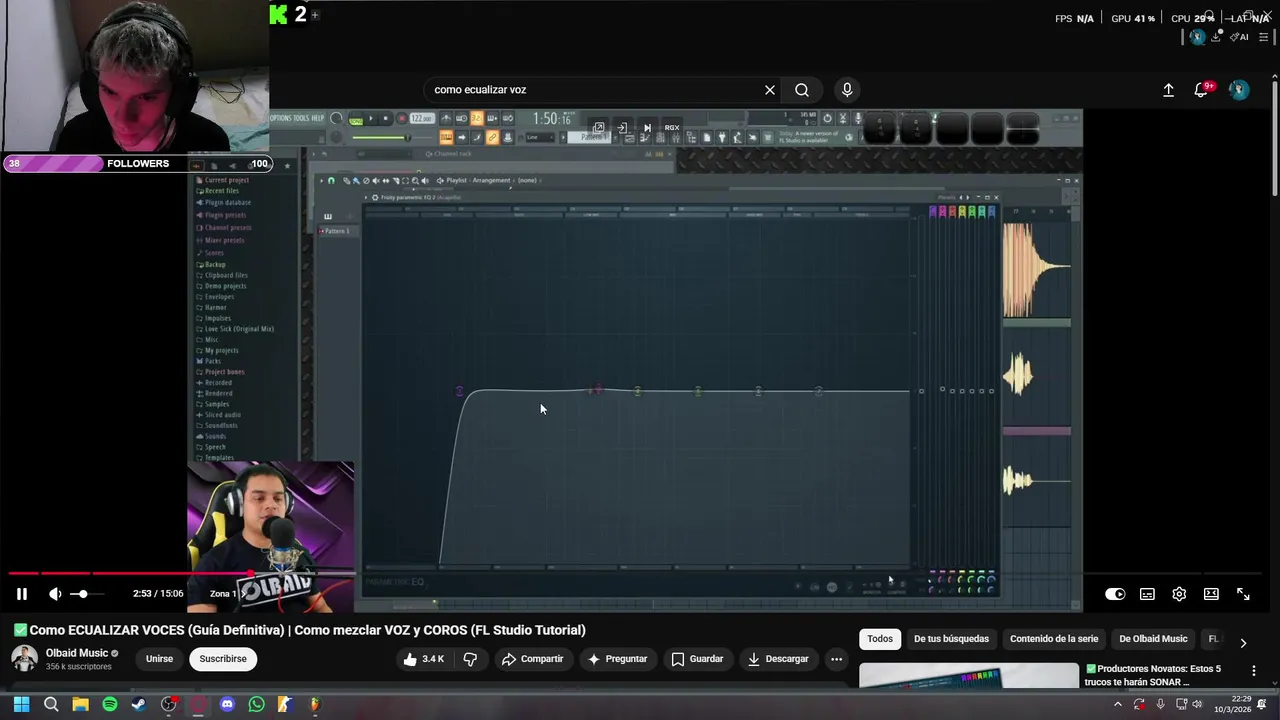This screenshot has width=1280, height=720.
Task: Open the Olbaid Music channel avatar
Action: tap(24, 659)
